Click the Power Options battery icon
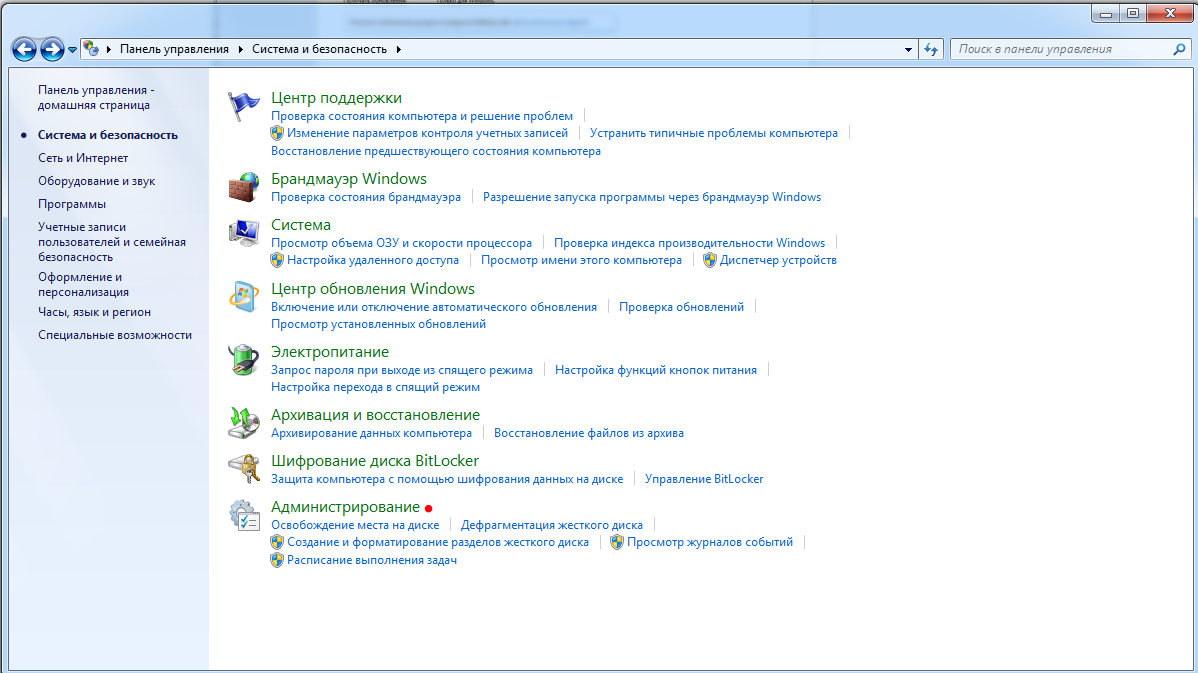The width and height of the screenshot is (1198, 673). (244, 360)
